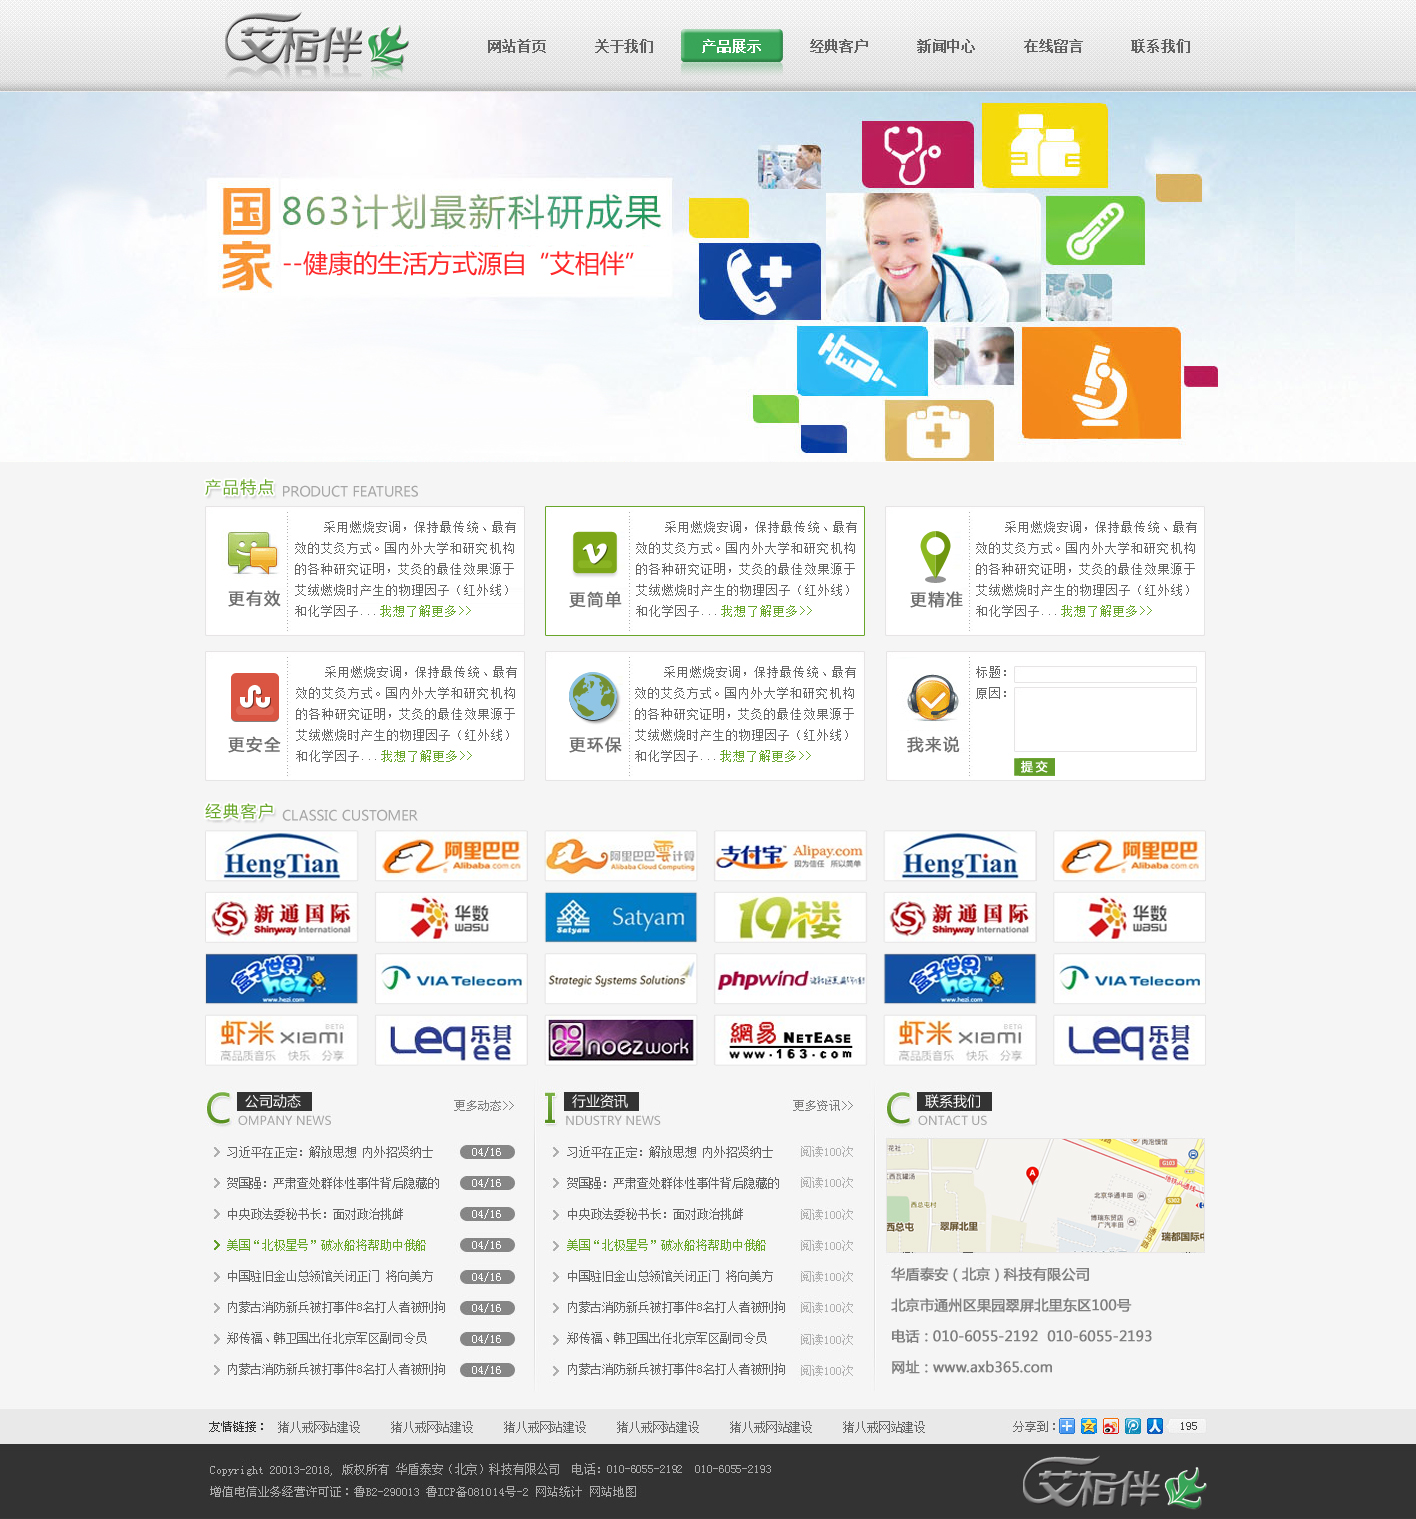The width and height of the screenshot is (1416, 1519).
Task: Click the share count 195 badge
Action: (x=1187, y=1426)
